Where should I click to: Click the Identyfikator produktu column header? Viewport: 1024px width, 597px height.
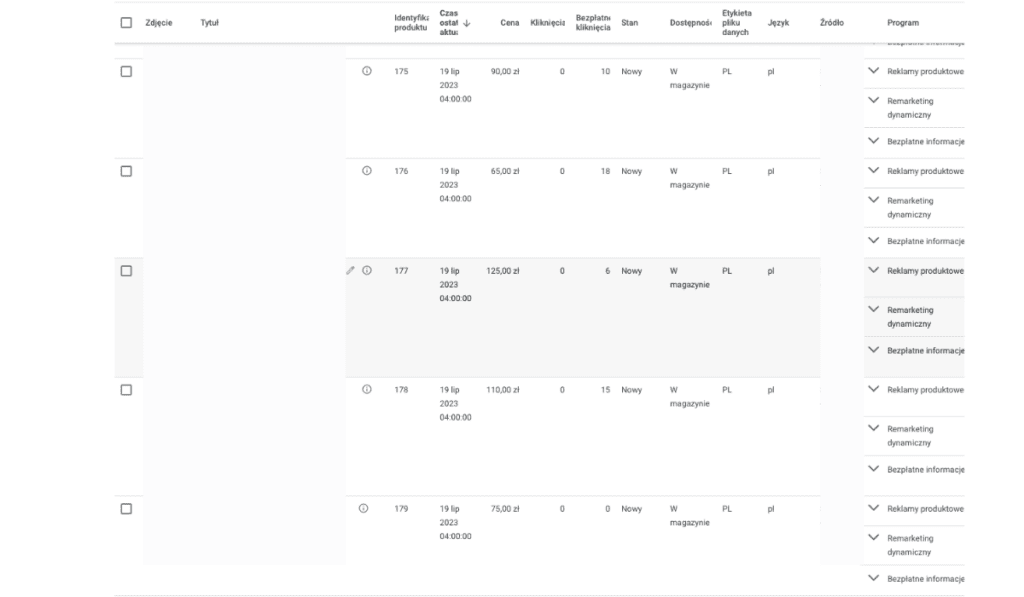pyautogui.click(x=411, y=22)
